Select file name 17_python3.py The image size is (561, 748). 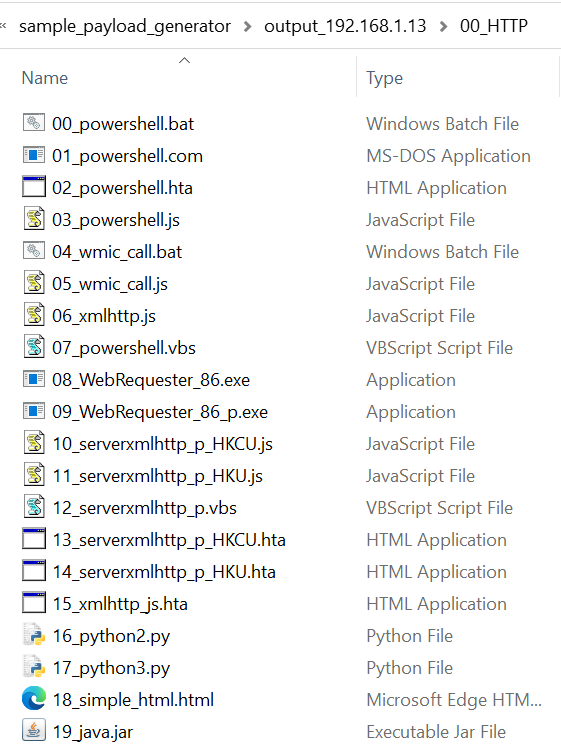click(111, 668)
